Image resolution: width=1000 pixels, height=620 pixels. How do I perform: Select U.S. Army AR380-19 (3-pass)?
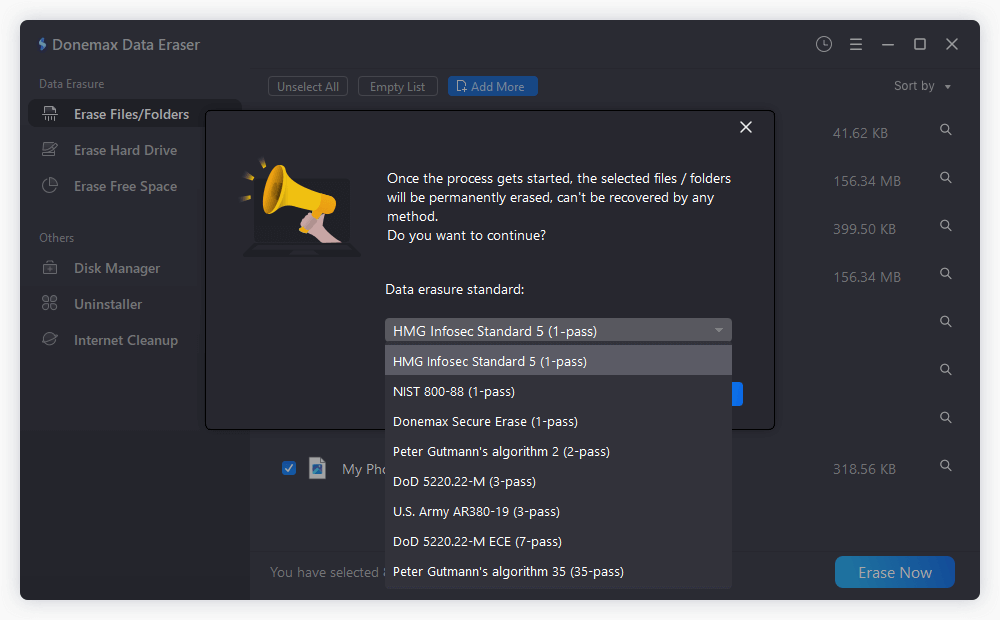476,511
